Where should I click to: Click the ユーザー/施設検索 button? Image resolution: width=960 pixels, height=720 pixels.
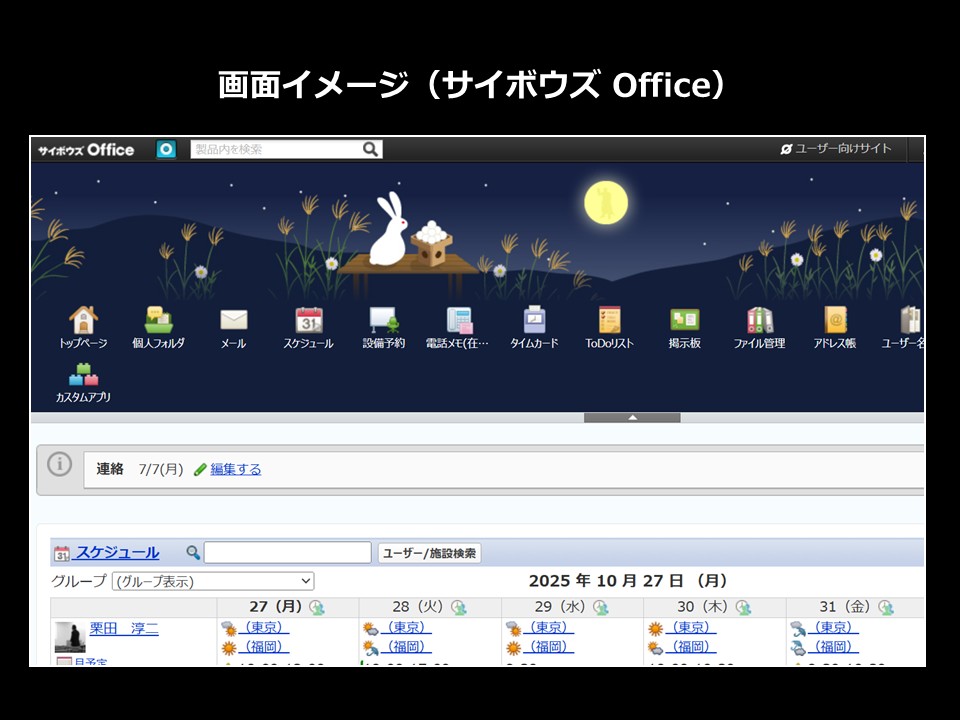tap(429, 553)
